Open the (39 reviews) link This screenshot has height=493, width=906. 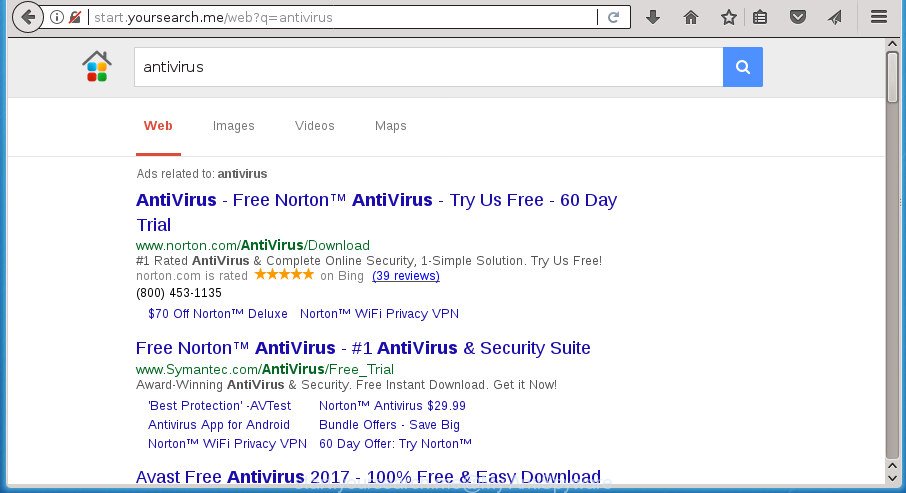(406, 276)
